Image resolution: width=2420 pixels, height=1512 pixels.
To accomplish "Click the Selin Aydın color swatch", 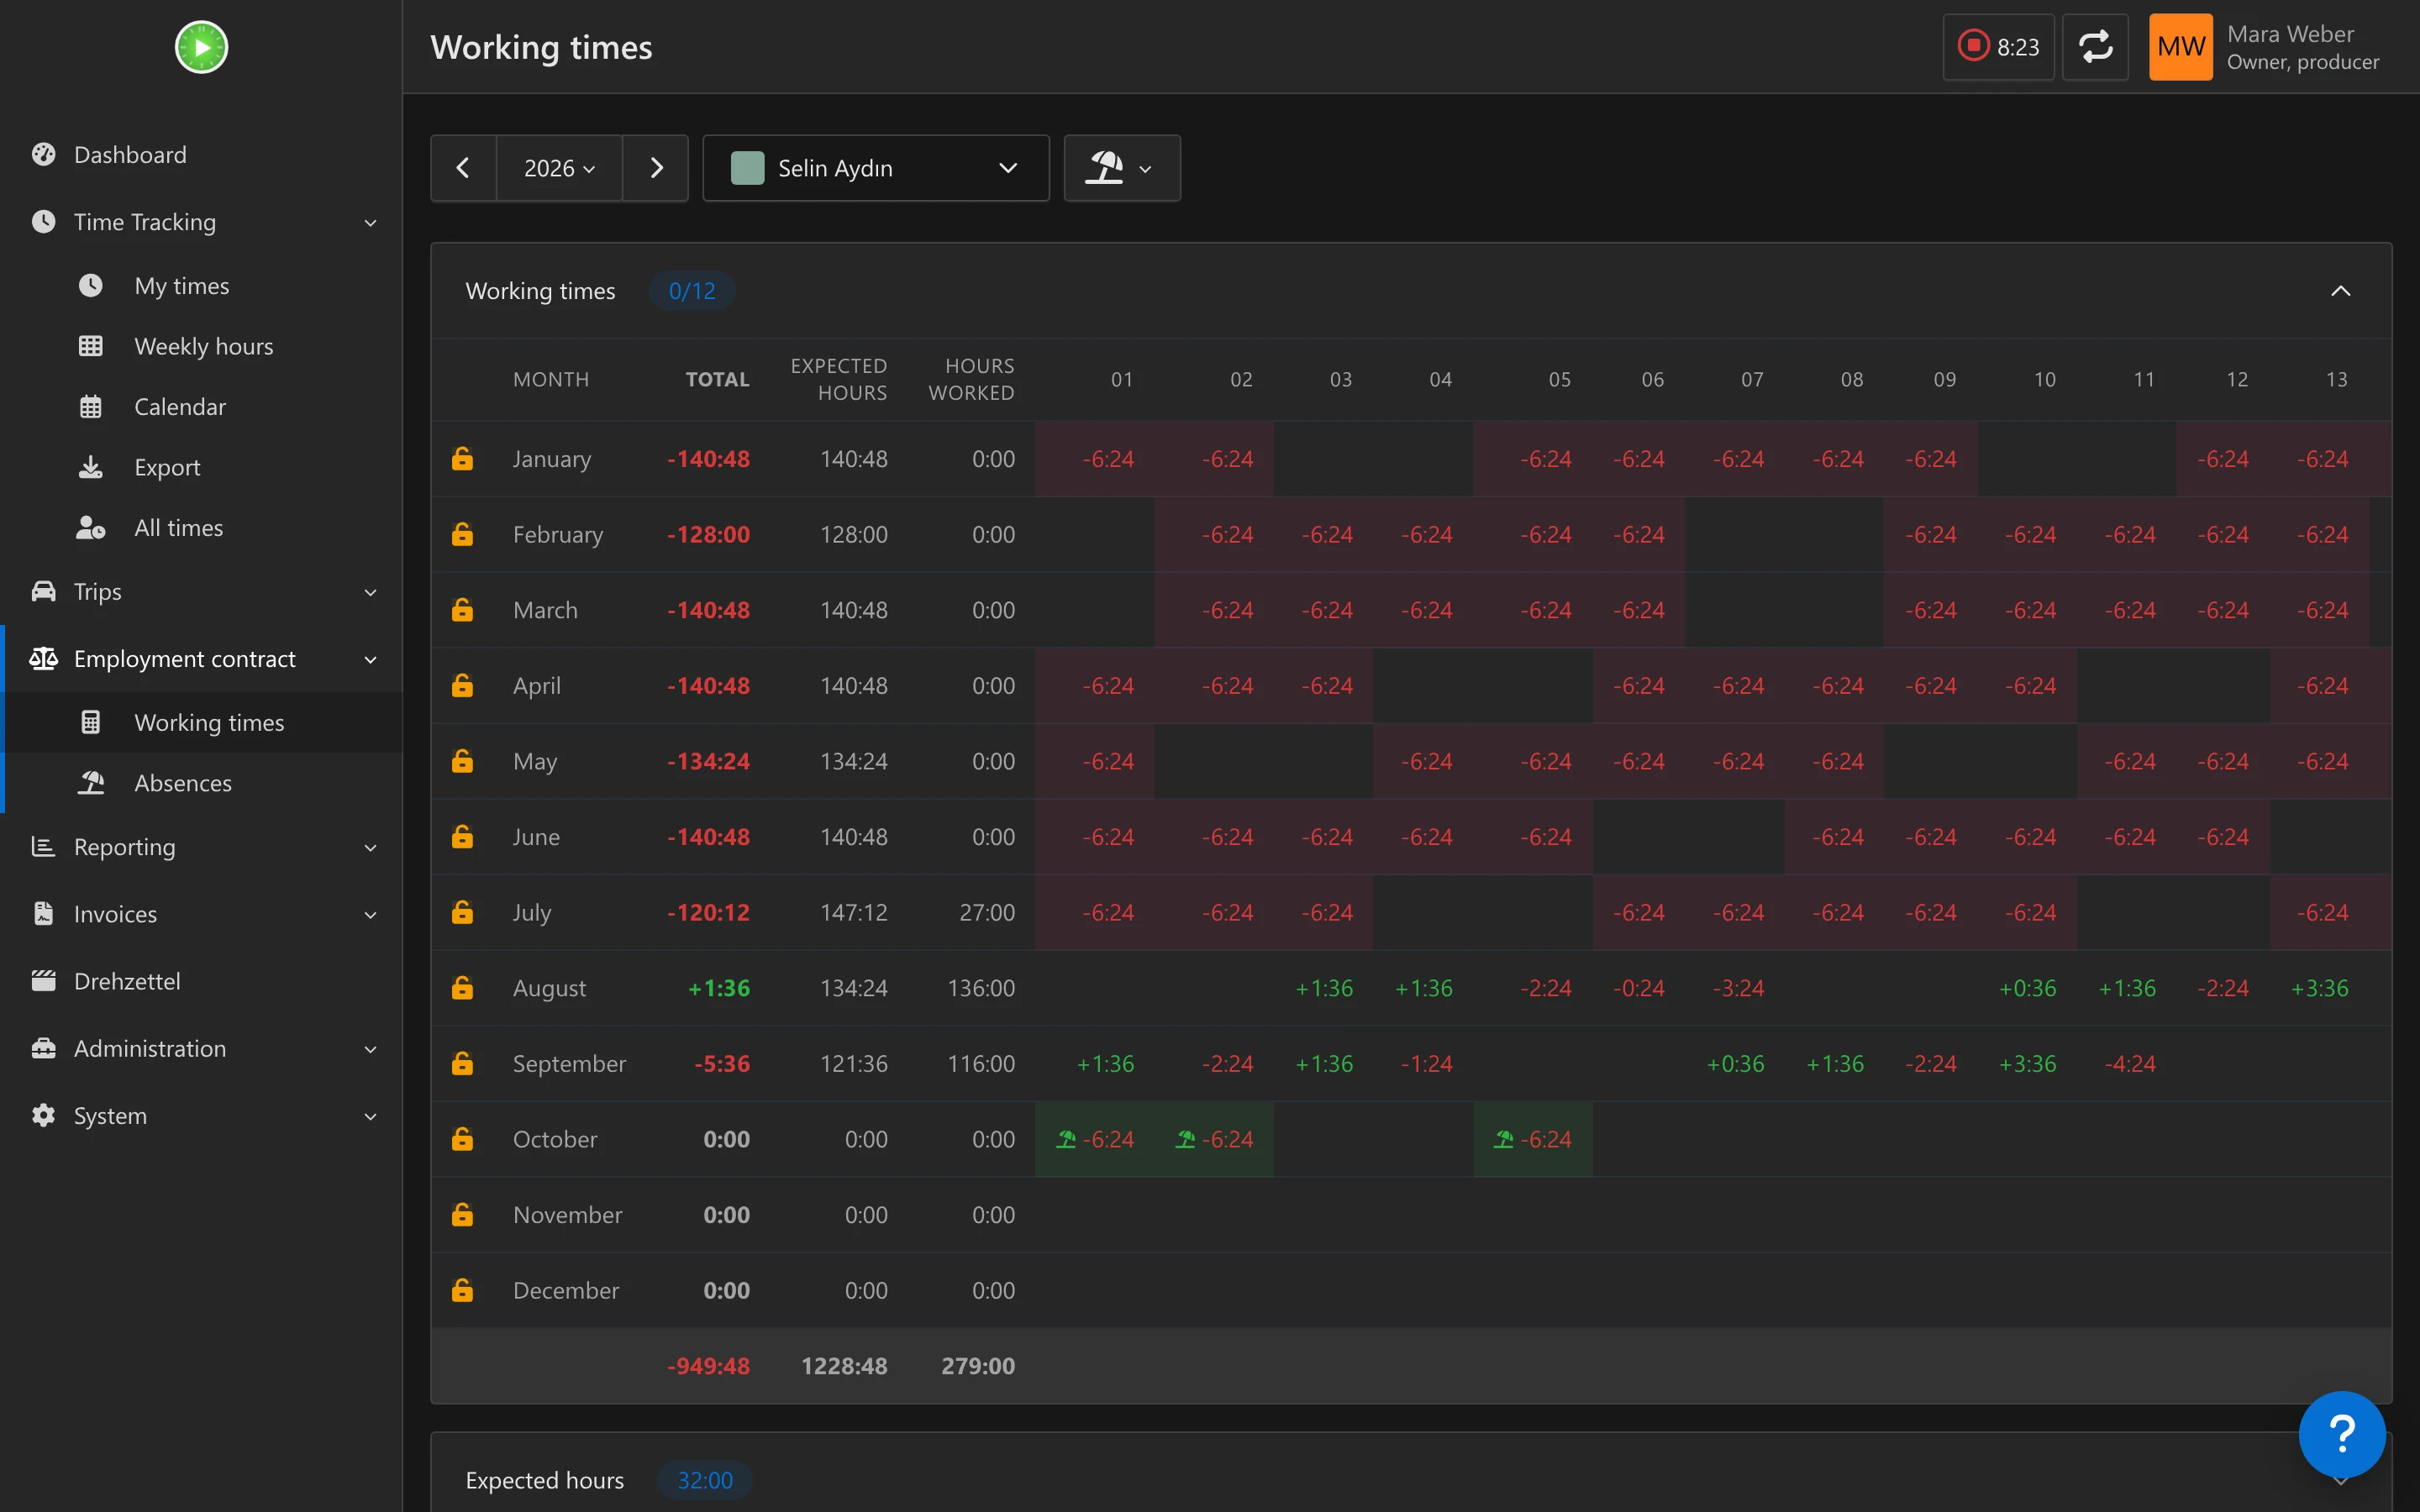I will click(747, 168).
